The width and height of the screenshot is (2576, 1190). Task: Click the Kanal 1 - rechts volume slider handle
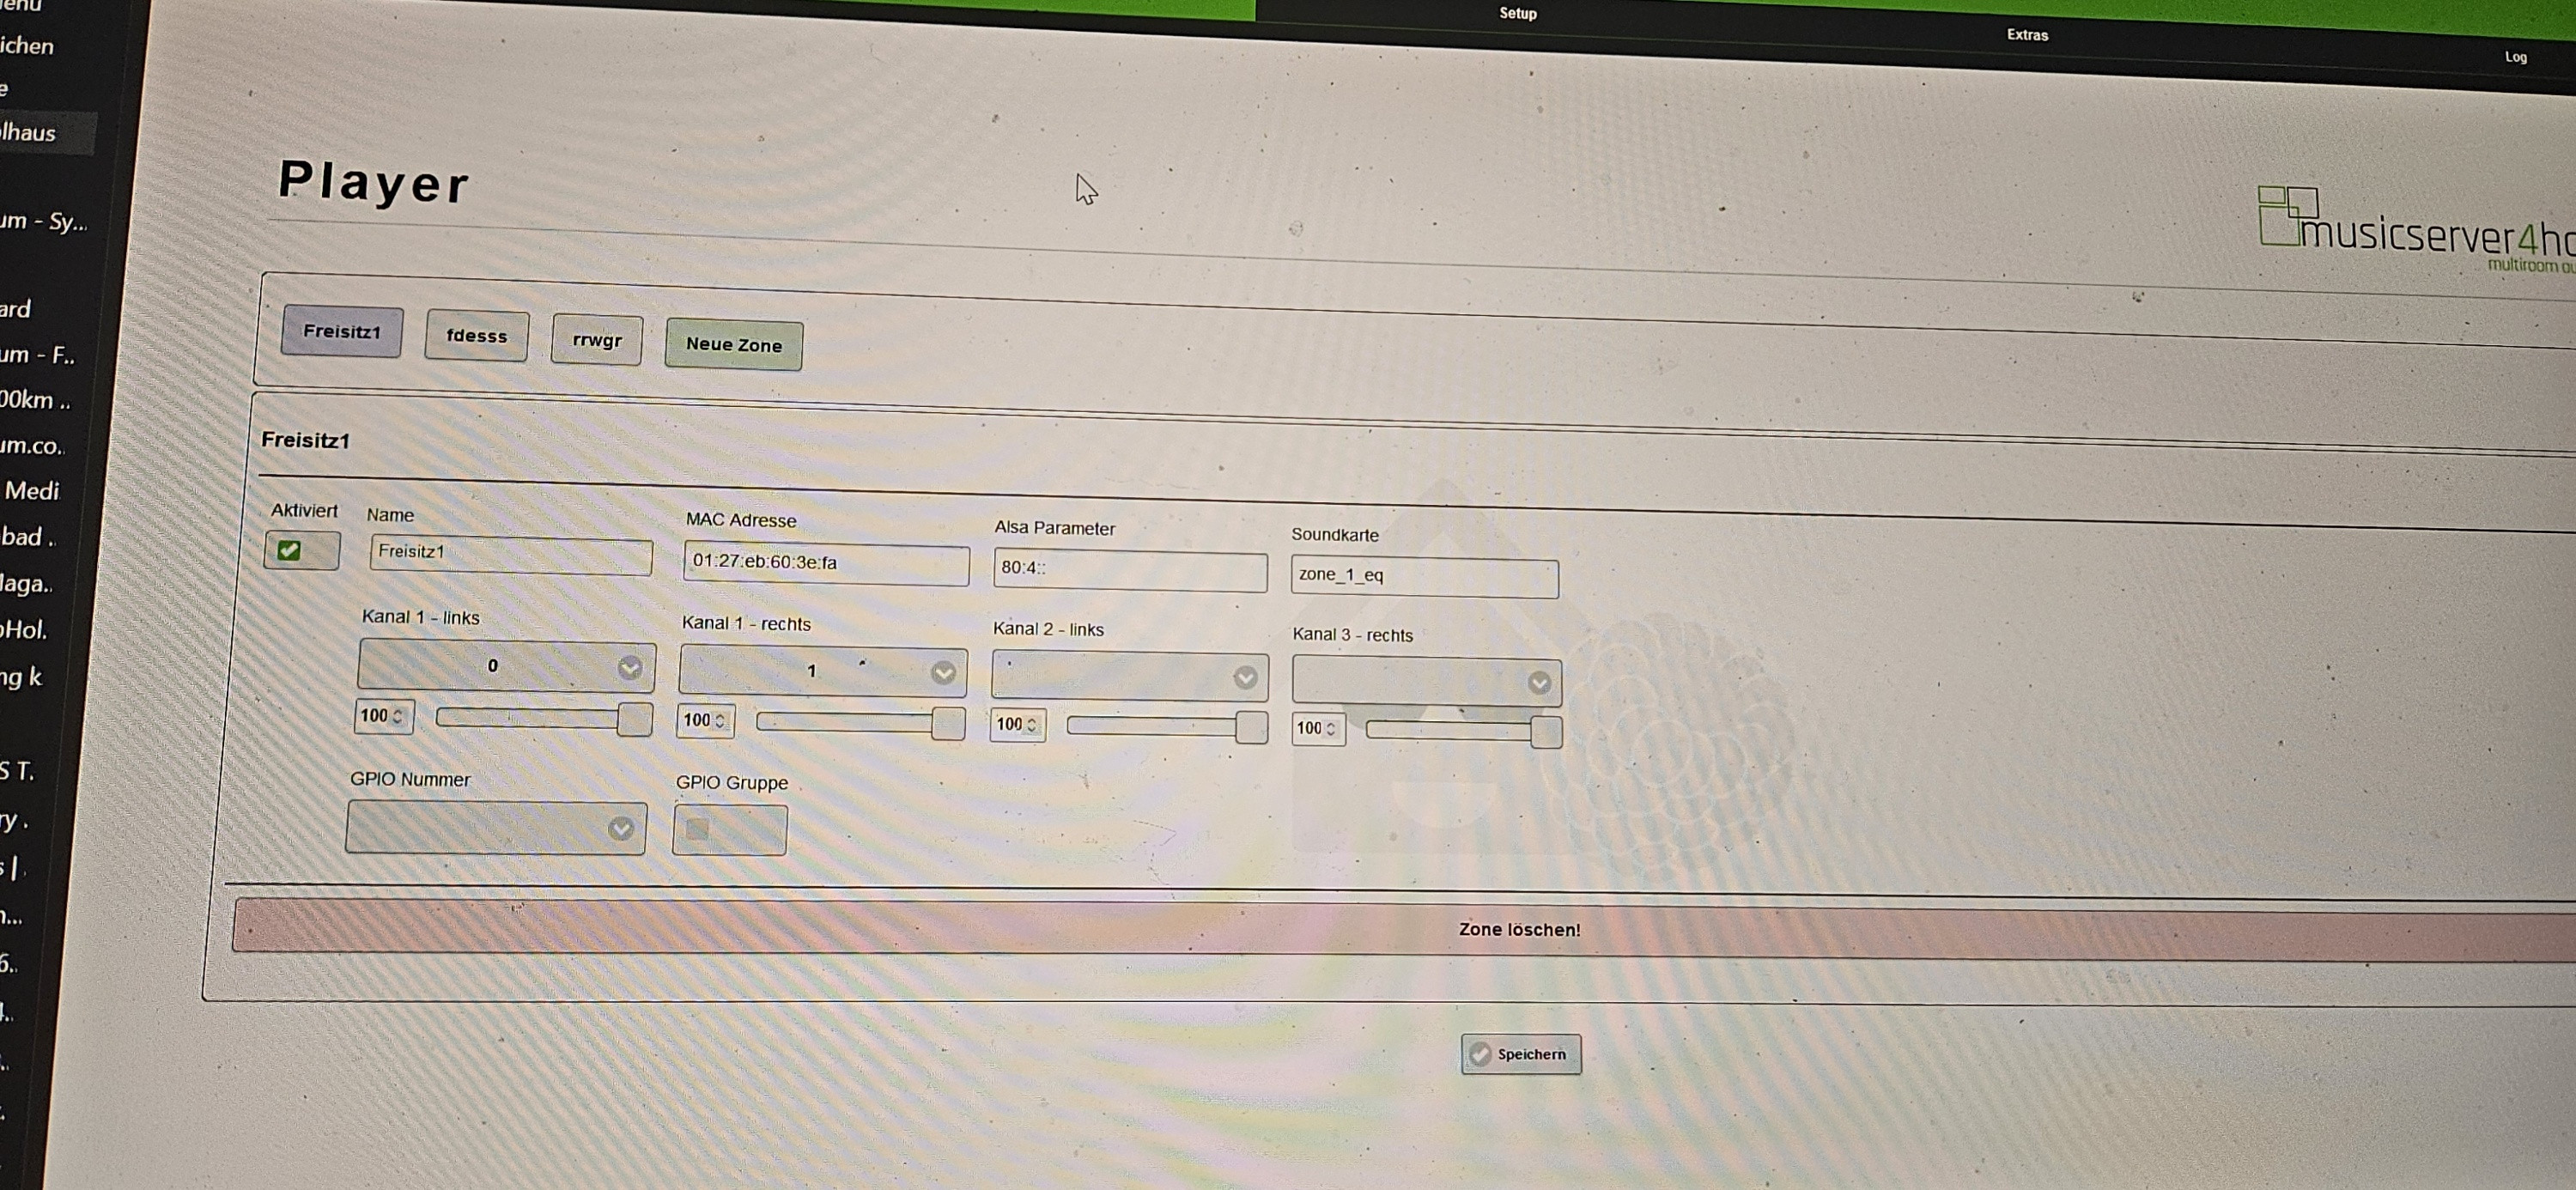click(947, 723)
